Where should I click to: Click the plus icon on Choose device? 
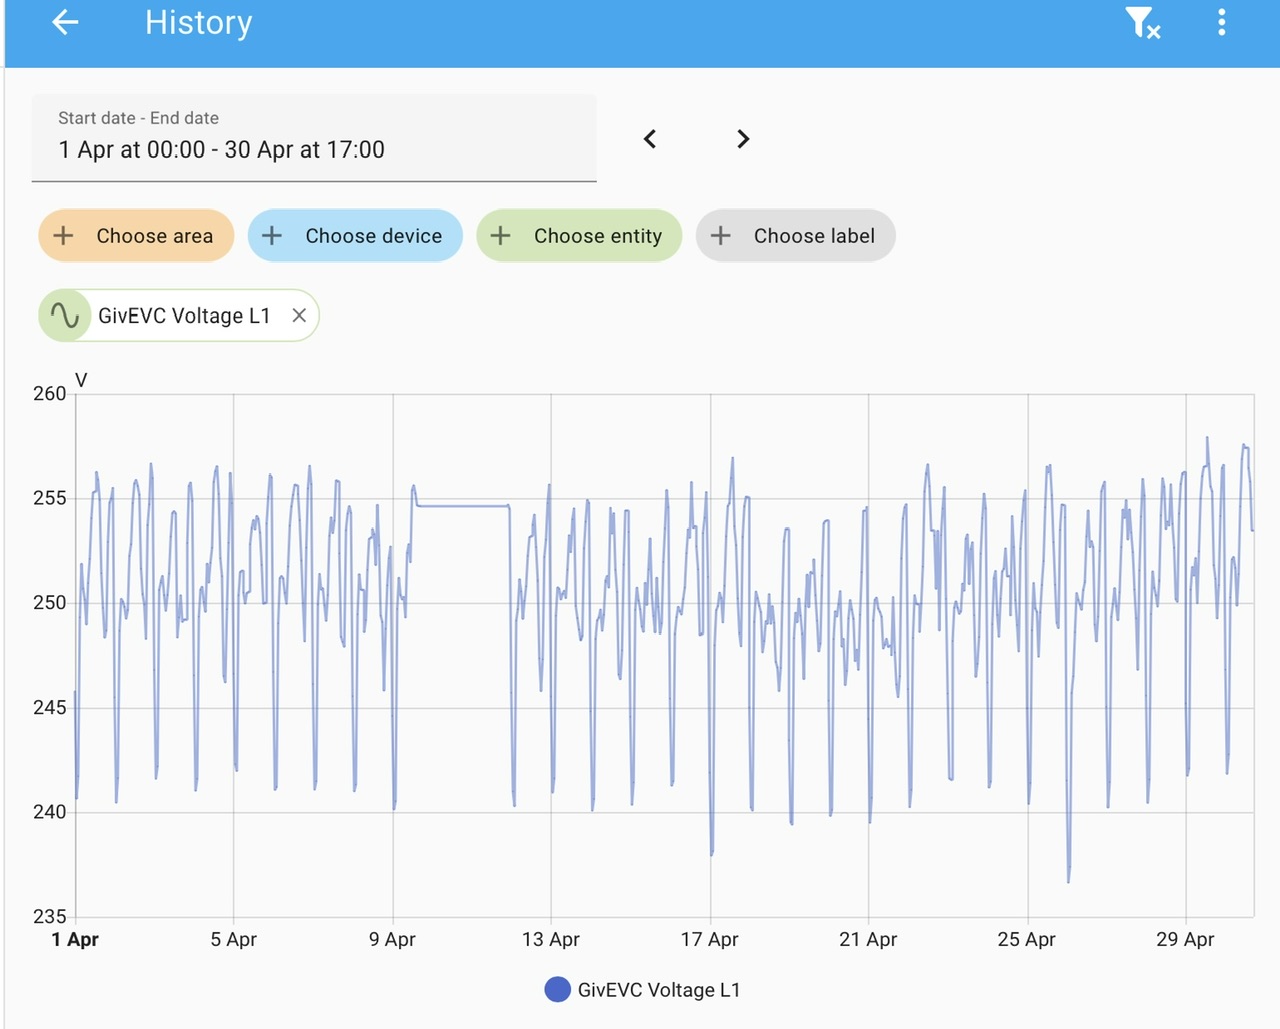point(272,236)
